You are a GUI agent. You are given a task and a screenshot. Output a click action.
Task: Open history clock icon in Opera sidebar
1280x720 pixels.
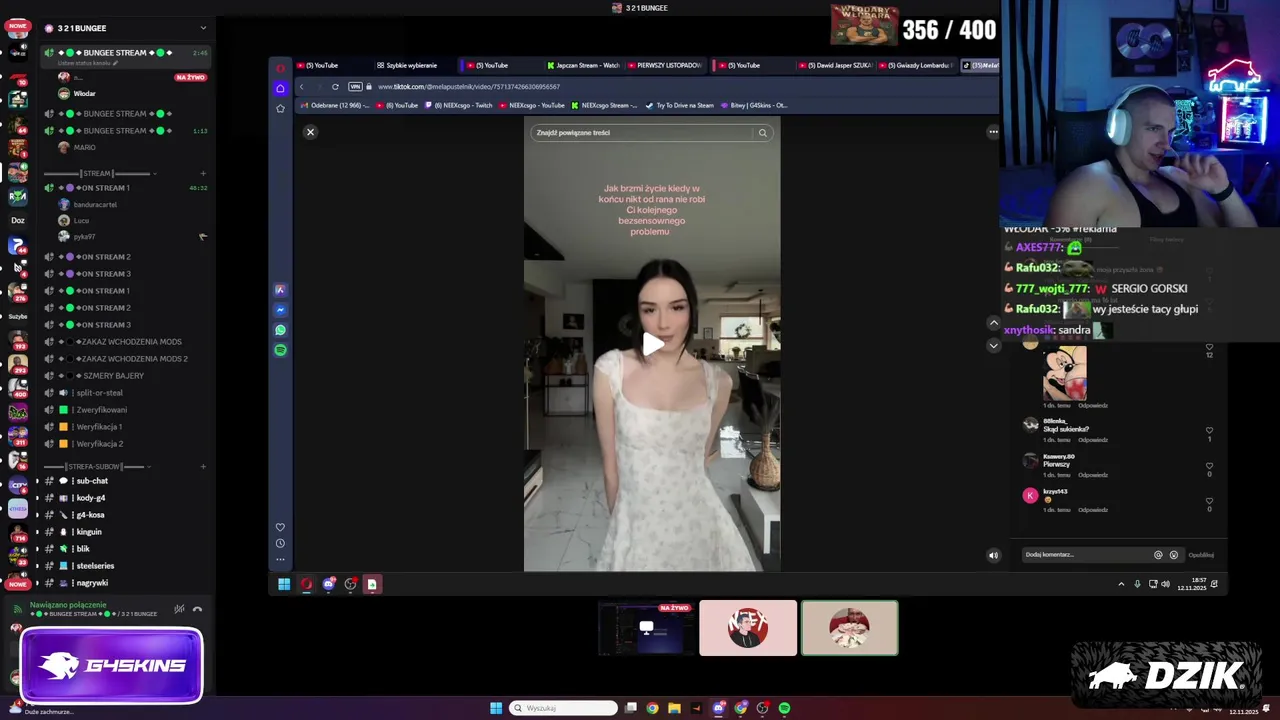280,543
